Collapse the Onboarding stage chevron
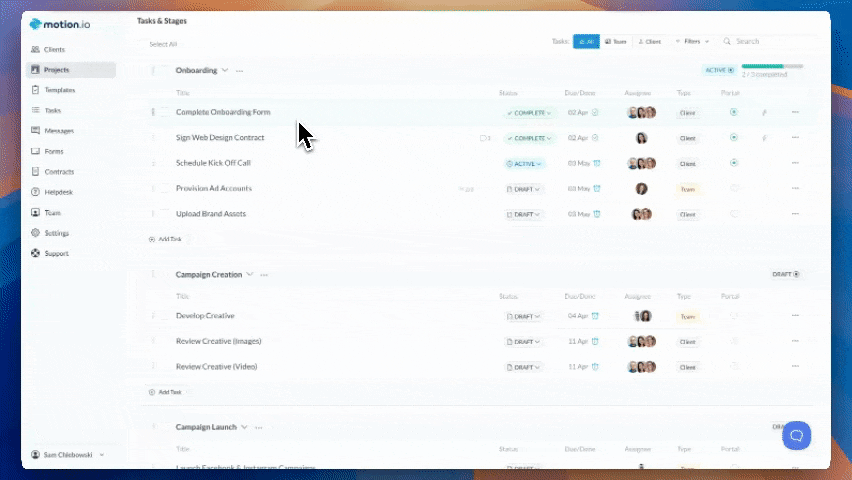The height and width of the screenshot is (480, 852). 225,70
